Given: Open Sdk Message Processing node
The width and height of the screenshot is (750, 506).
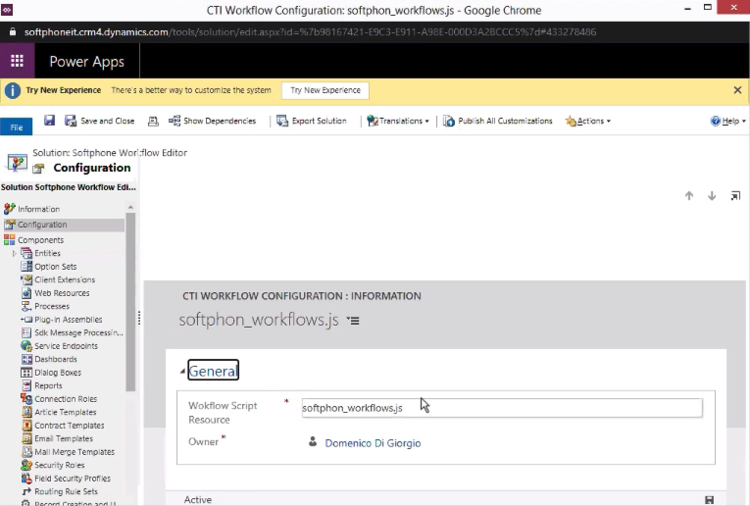Looking at the screenshot, I should click(x=78, y=332).
